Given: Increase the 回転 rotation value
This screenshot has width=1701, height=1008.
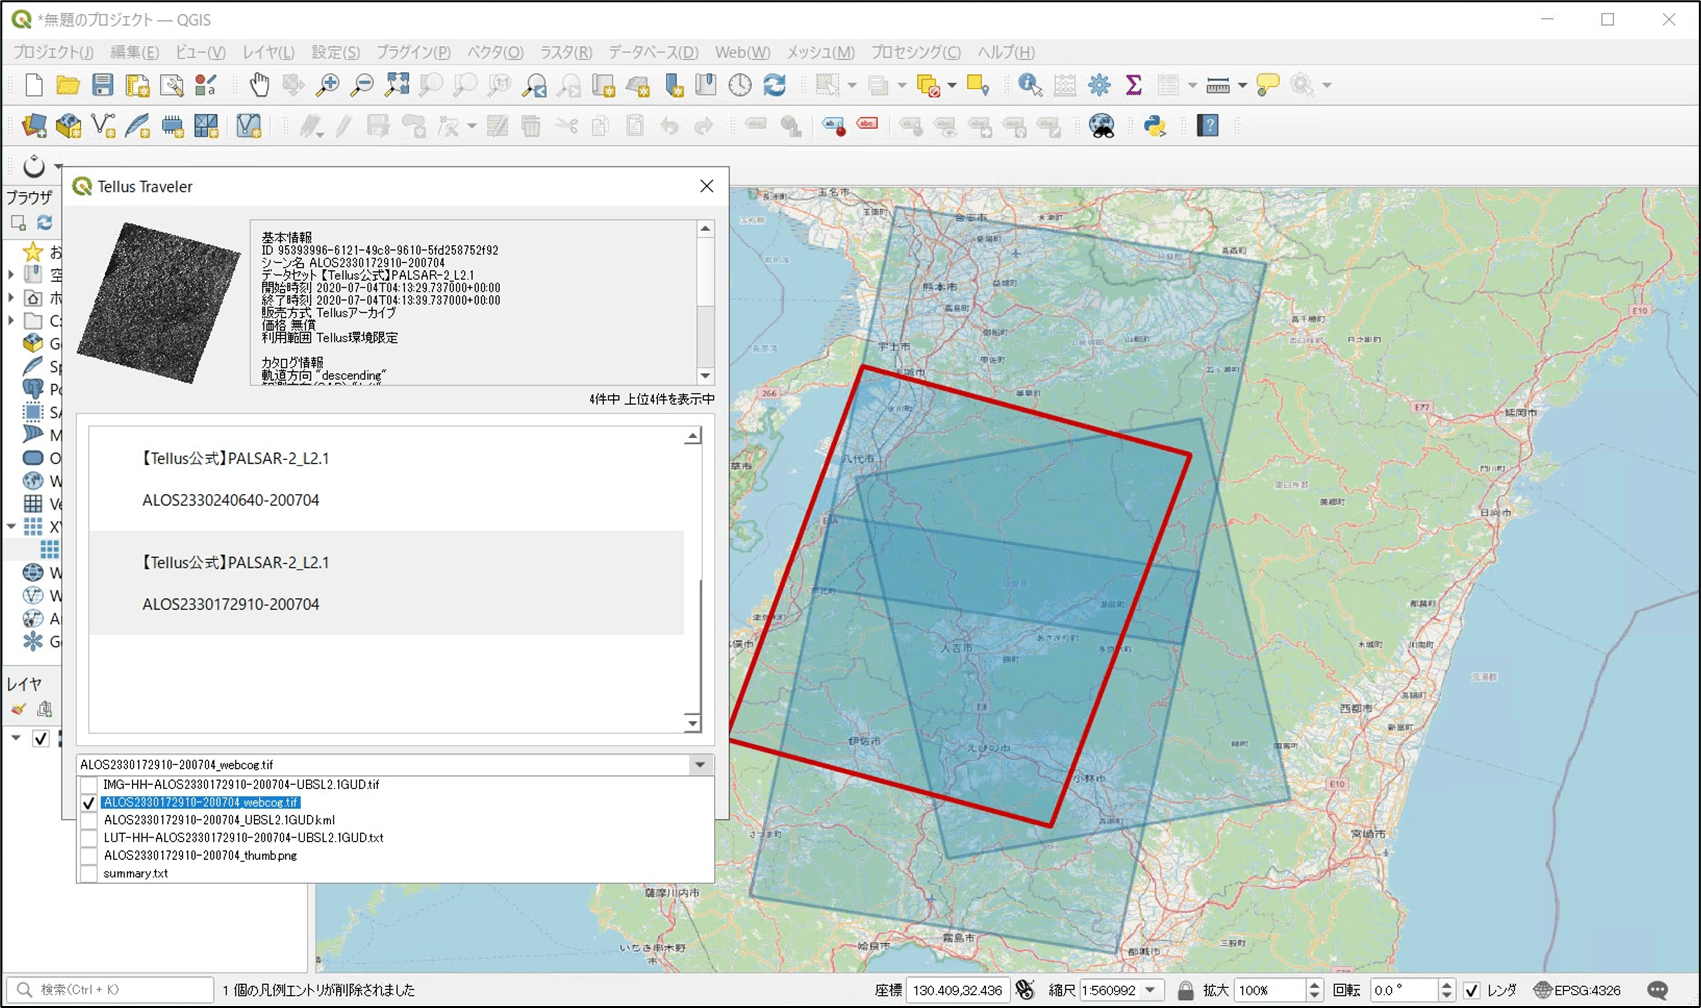Looking at the screenshot, I should pyautogui.click(x=1447, y=985).
